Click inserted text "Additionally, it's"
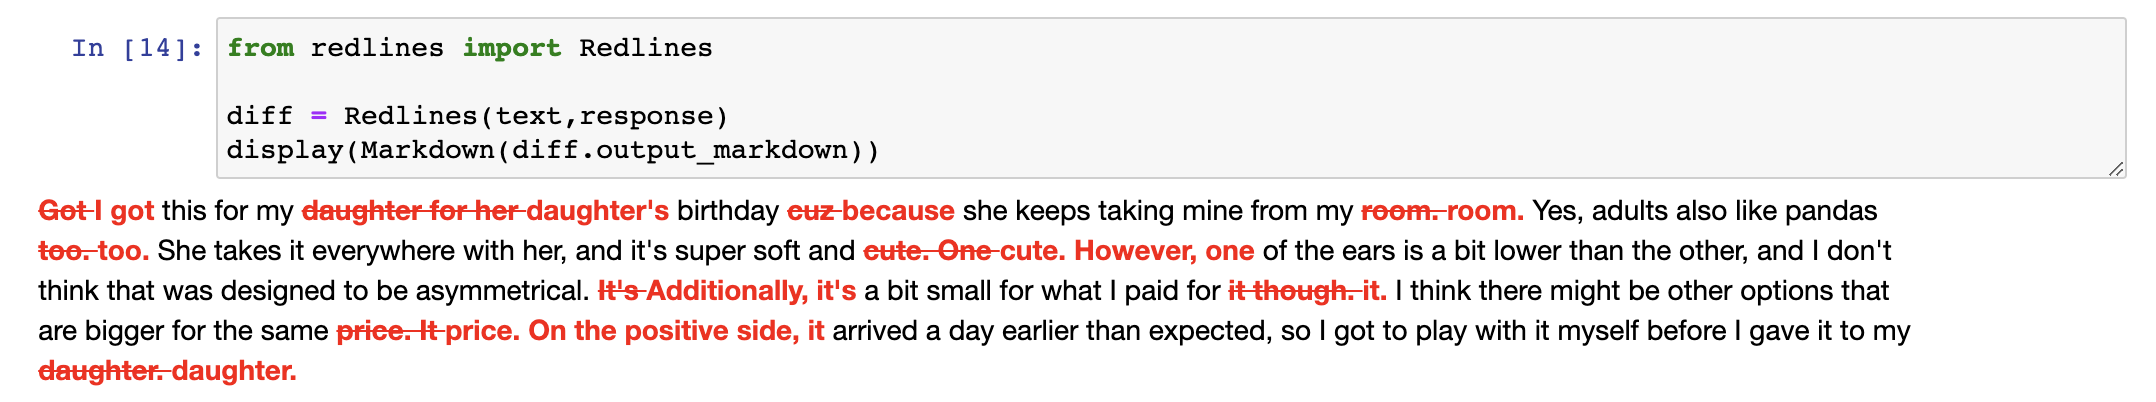Image resolution: width=2156 pixels, height=402 pixels. point(751,291)
